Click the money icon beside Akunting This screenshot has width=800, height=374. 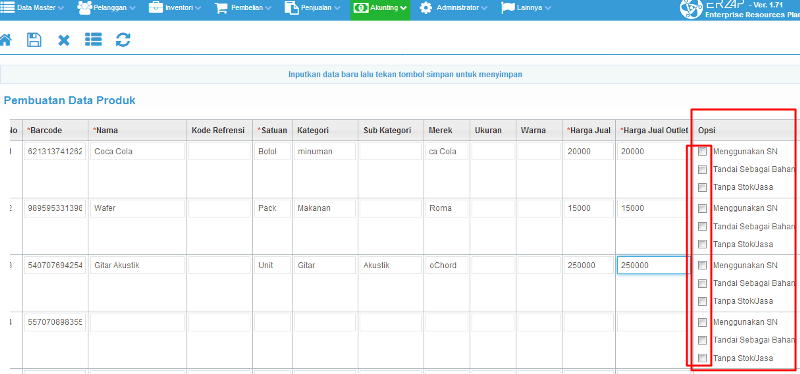361,8
